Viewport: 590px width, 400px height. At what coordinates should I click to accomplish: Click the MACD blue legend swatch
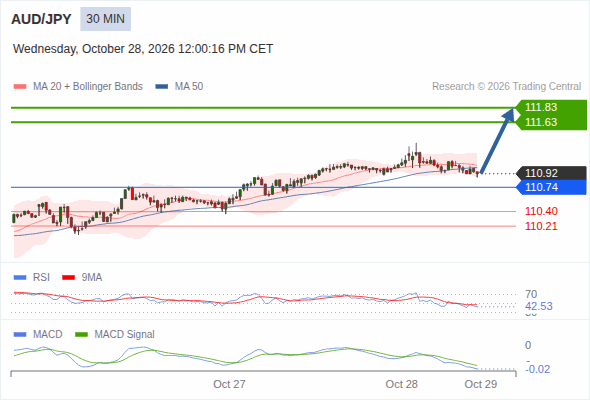click(x=20, y=335)
